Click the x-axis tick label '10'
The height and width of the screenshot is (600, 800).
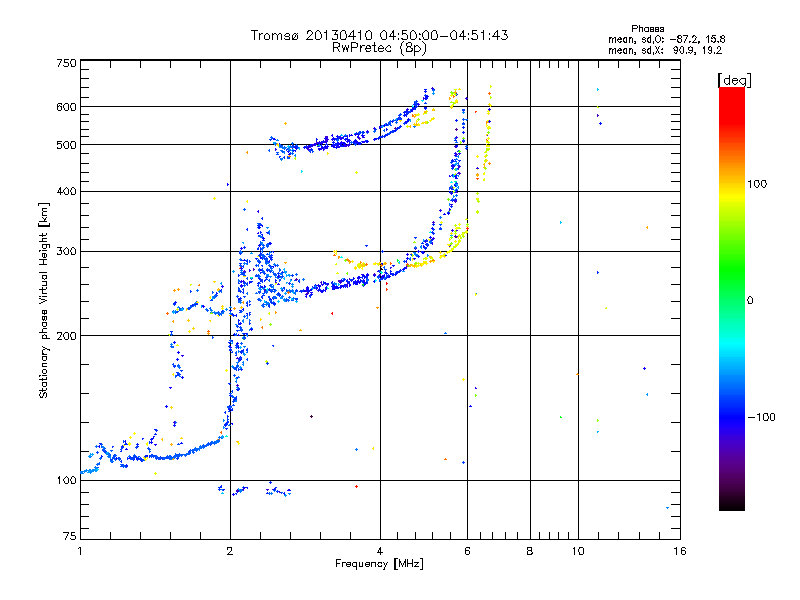(x=578, y=551)
